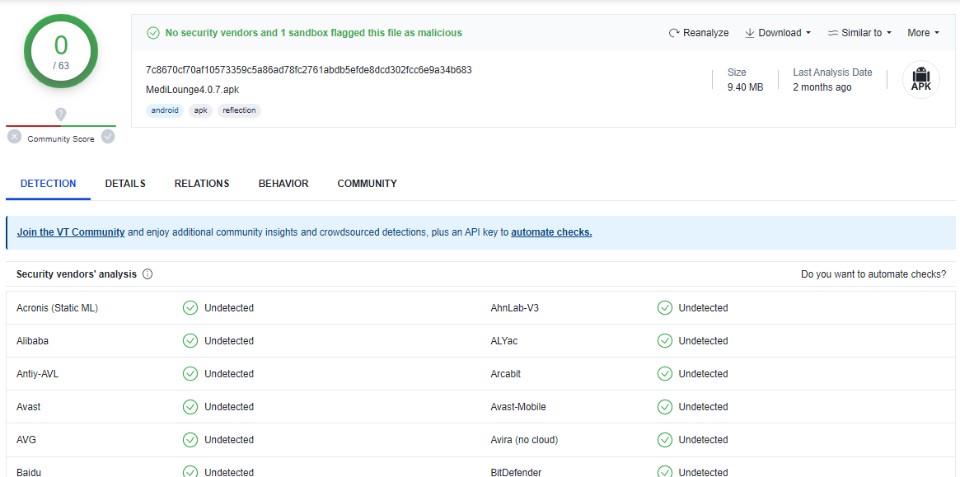The image size is (960, 477).
Task: Click the ALYac vendor name
Action: pos(504,341)
